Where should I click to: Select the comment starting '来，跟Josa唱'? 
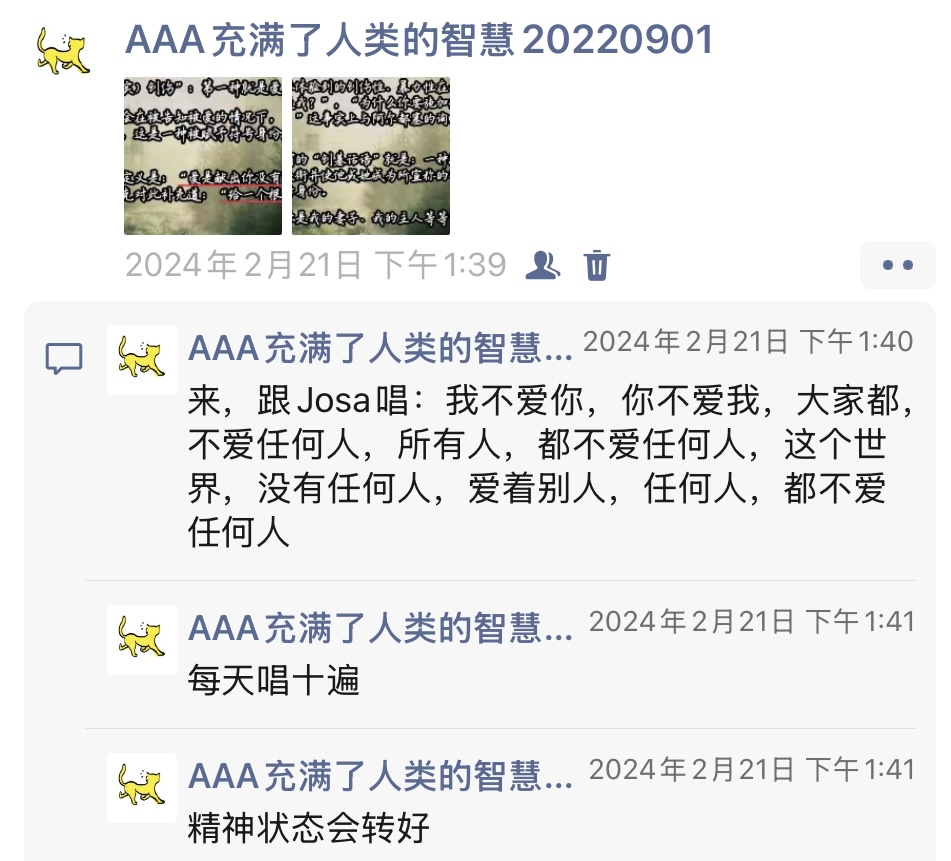[551, 467]
